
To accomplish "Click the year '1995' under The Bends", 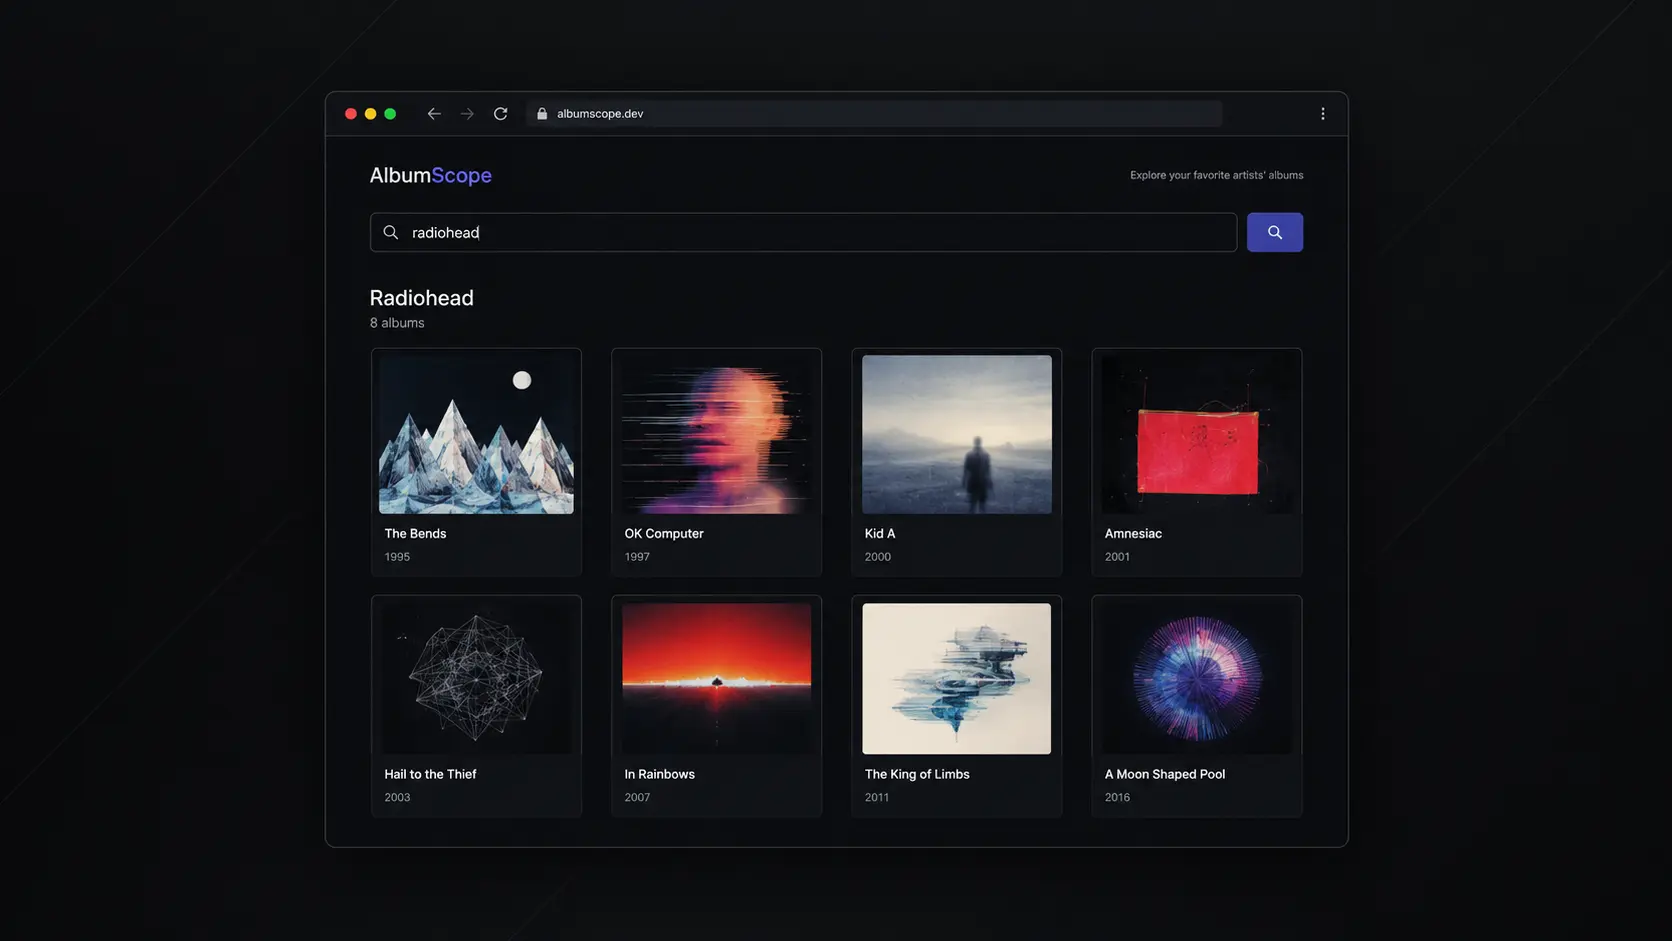I will point(397,557).
